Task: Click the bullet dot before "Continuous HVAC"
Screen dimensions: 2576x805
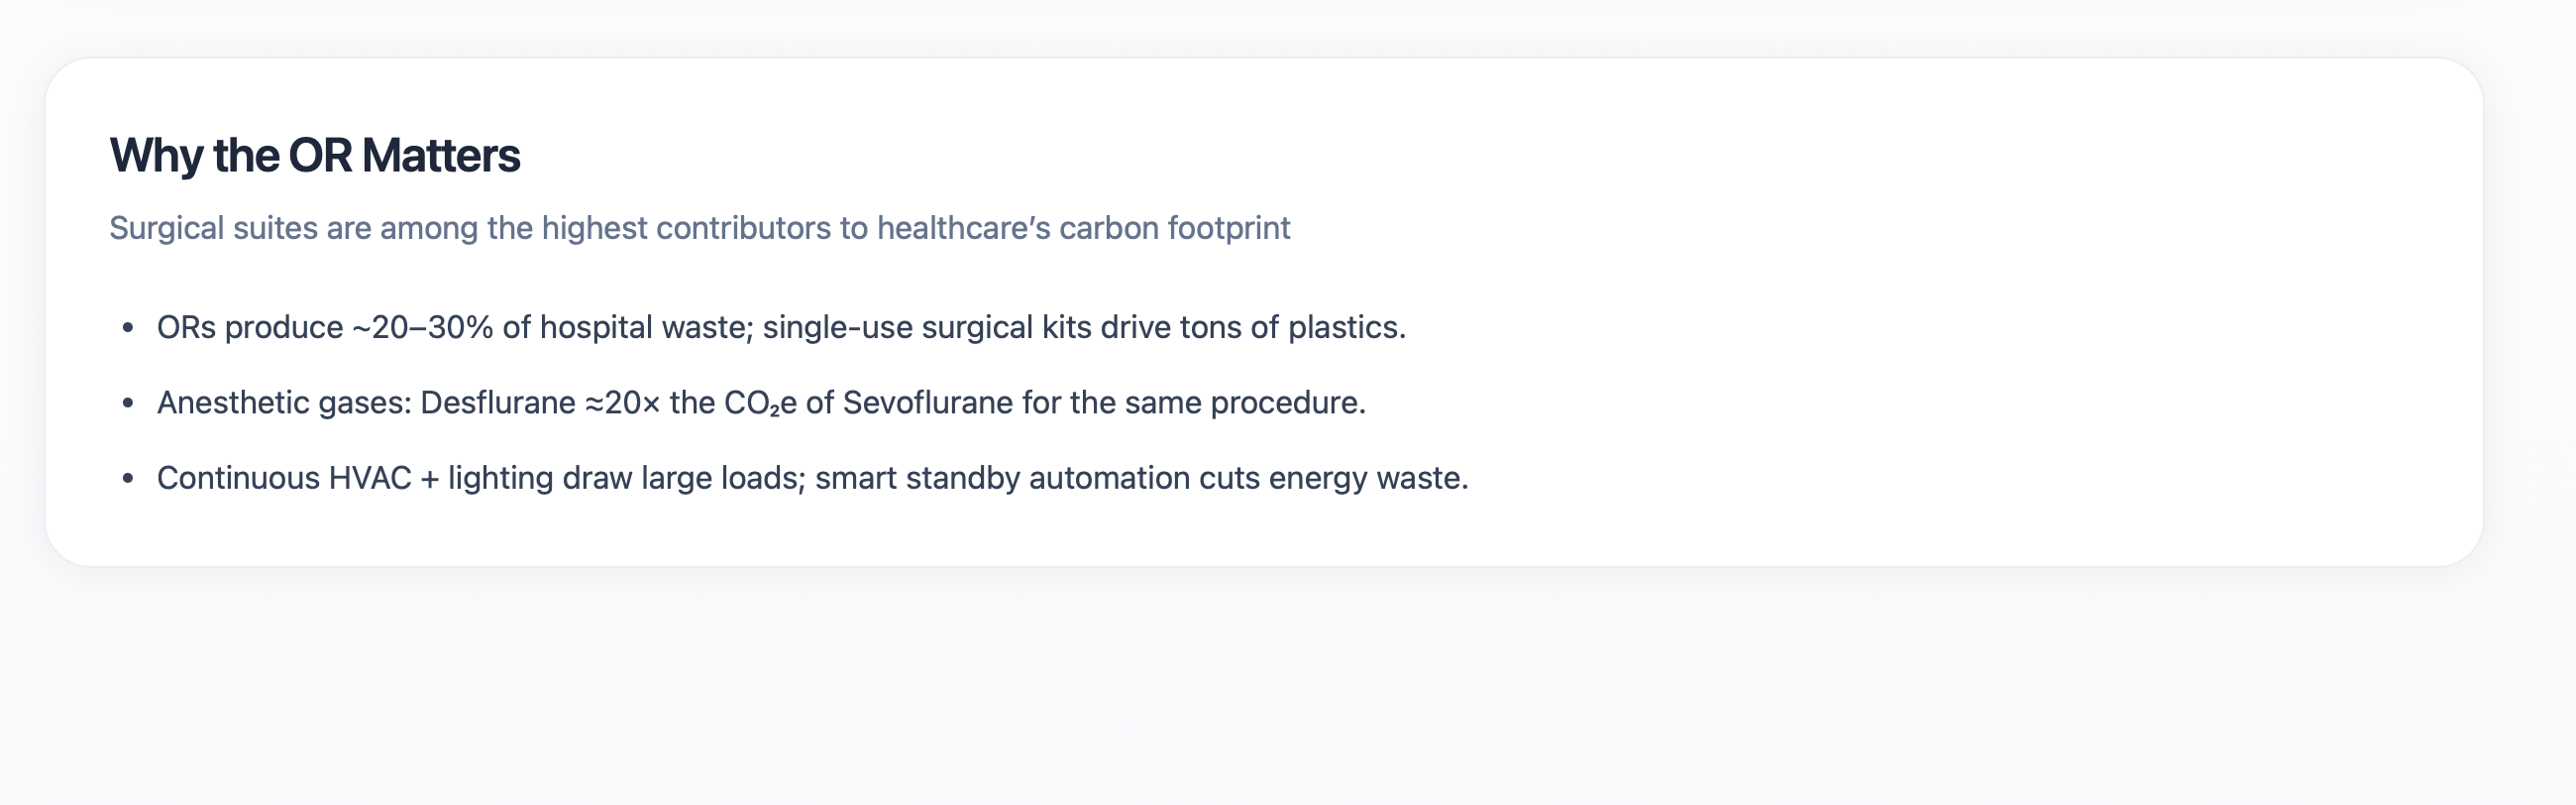Action: coord(128,479)
